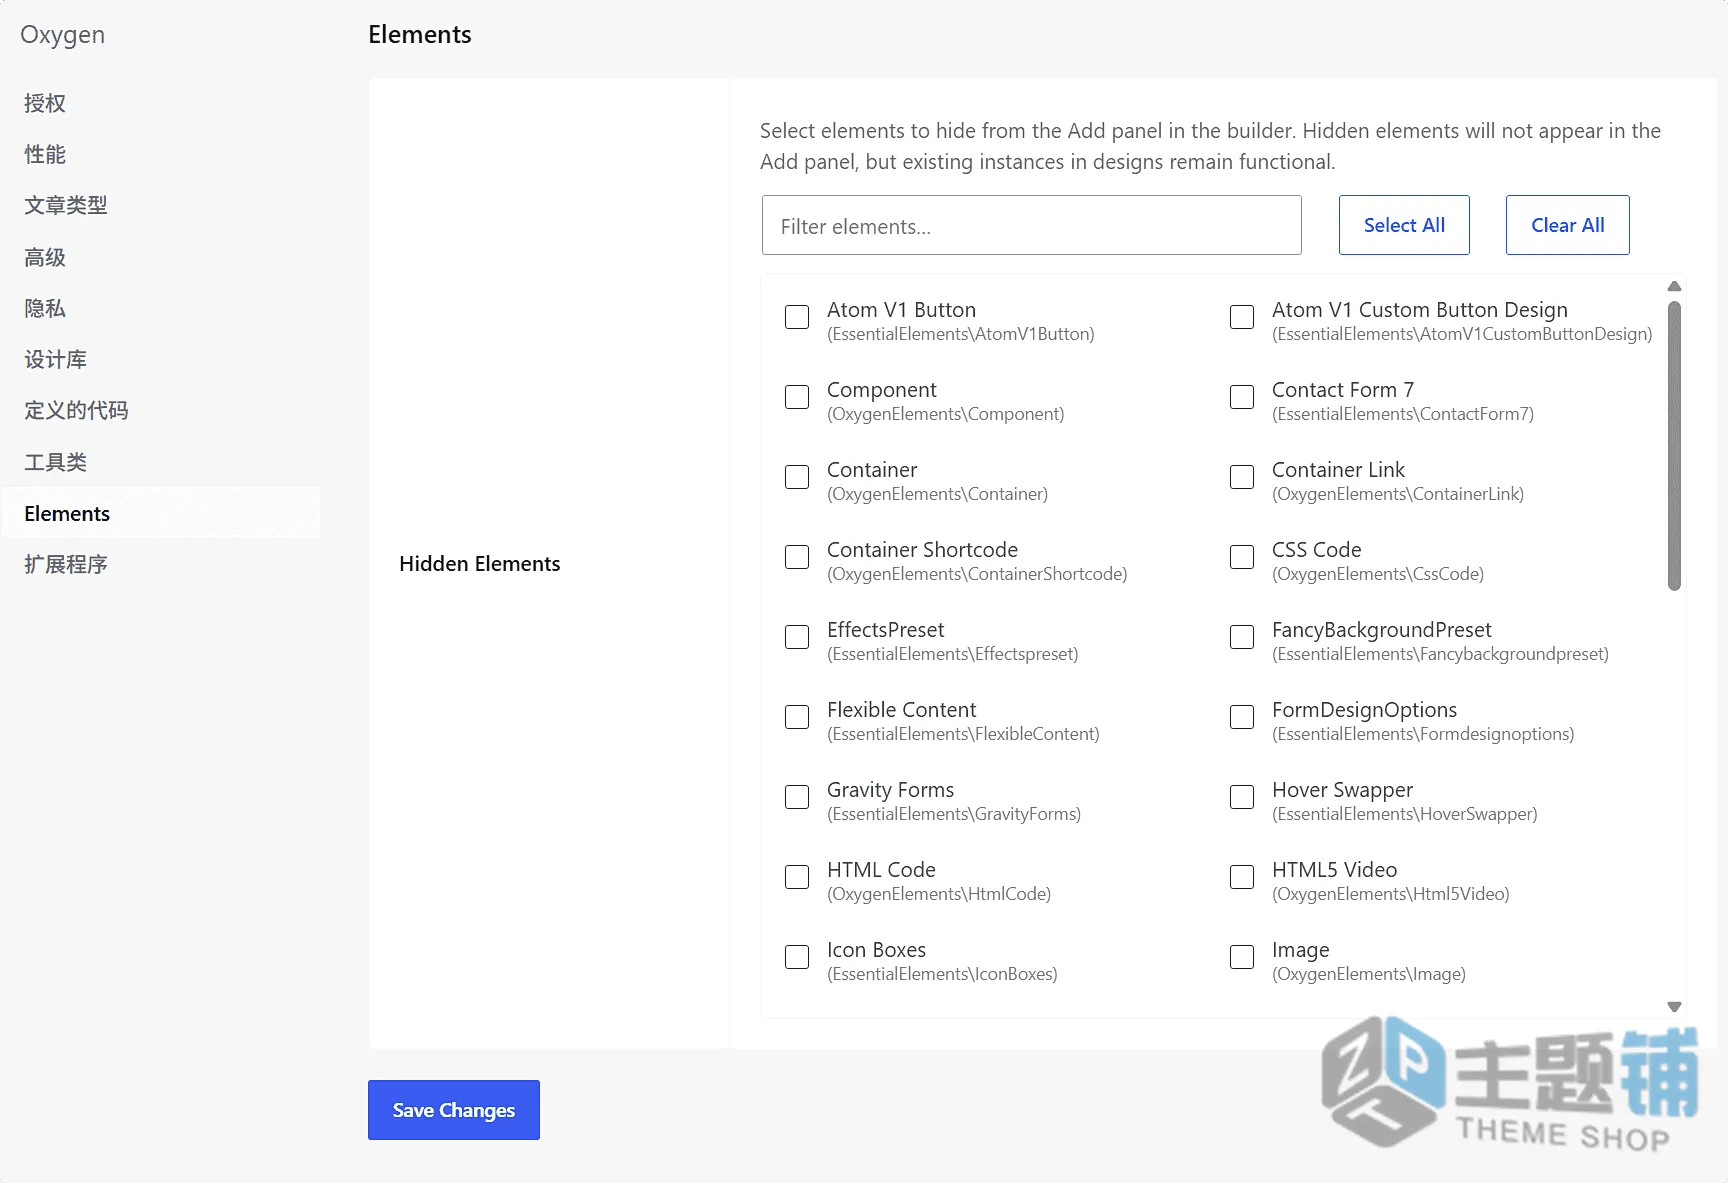Click the Clear All button
Screen dimensions: 1728x1183
tap(1567, 225)
